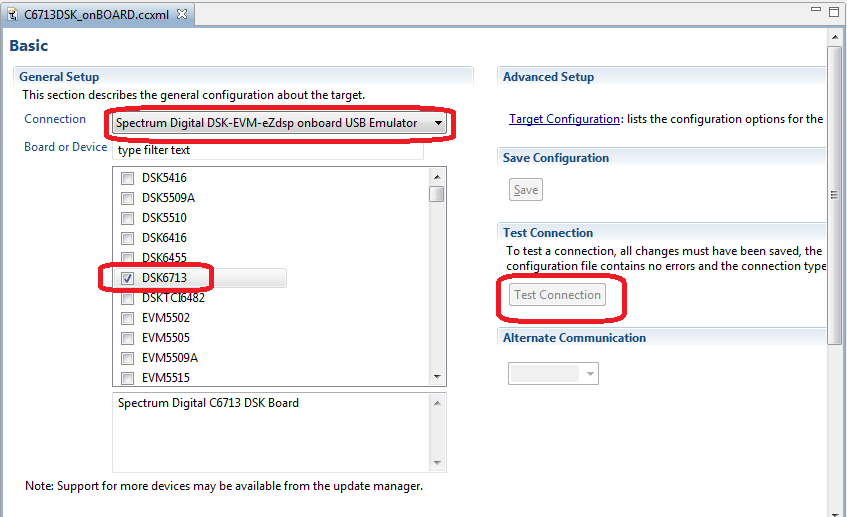
Task: Click the ccxml file icon on tab
Action: pyautogui.click(x=12, y=15)
